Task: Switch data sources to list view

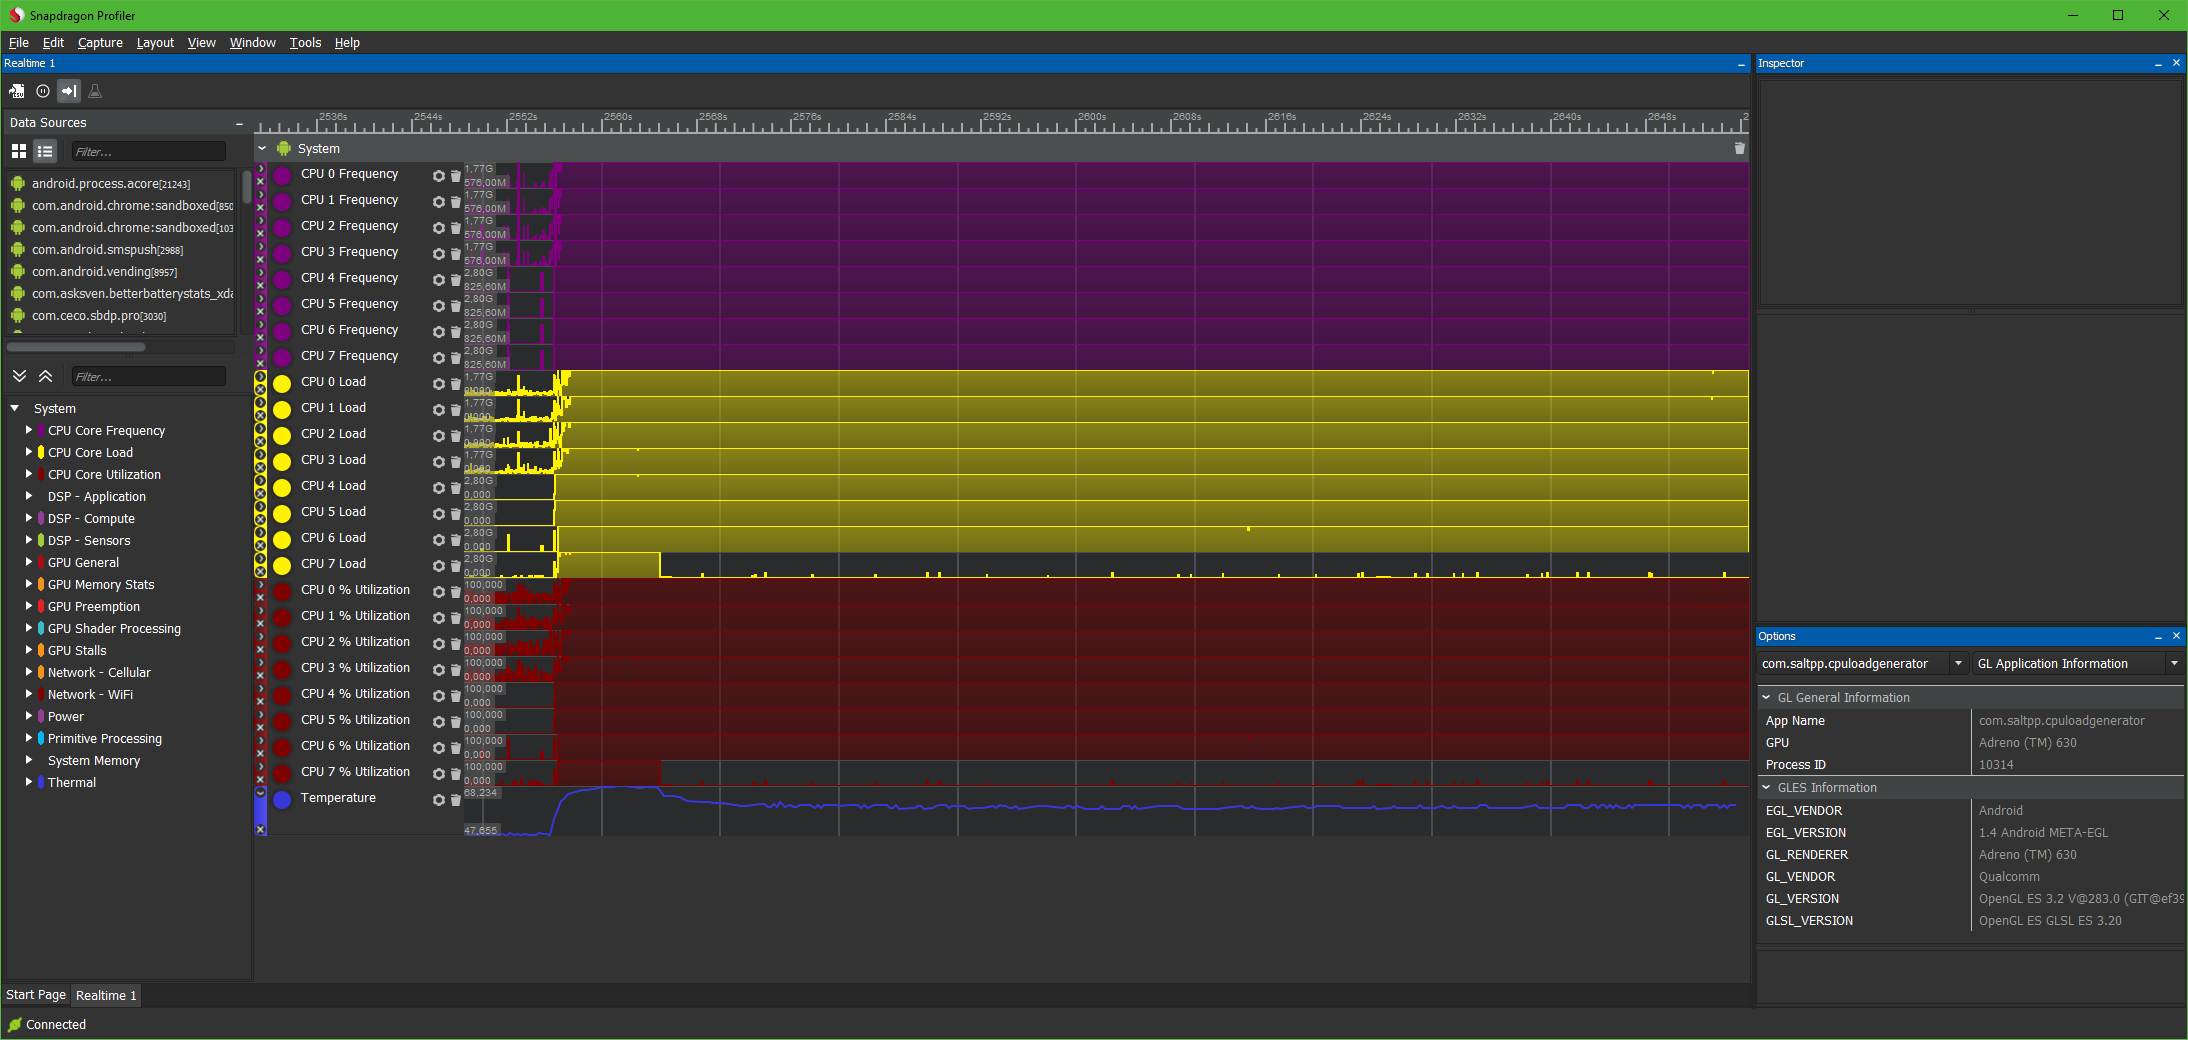Action: 45,151
